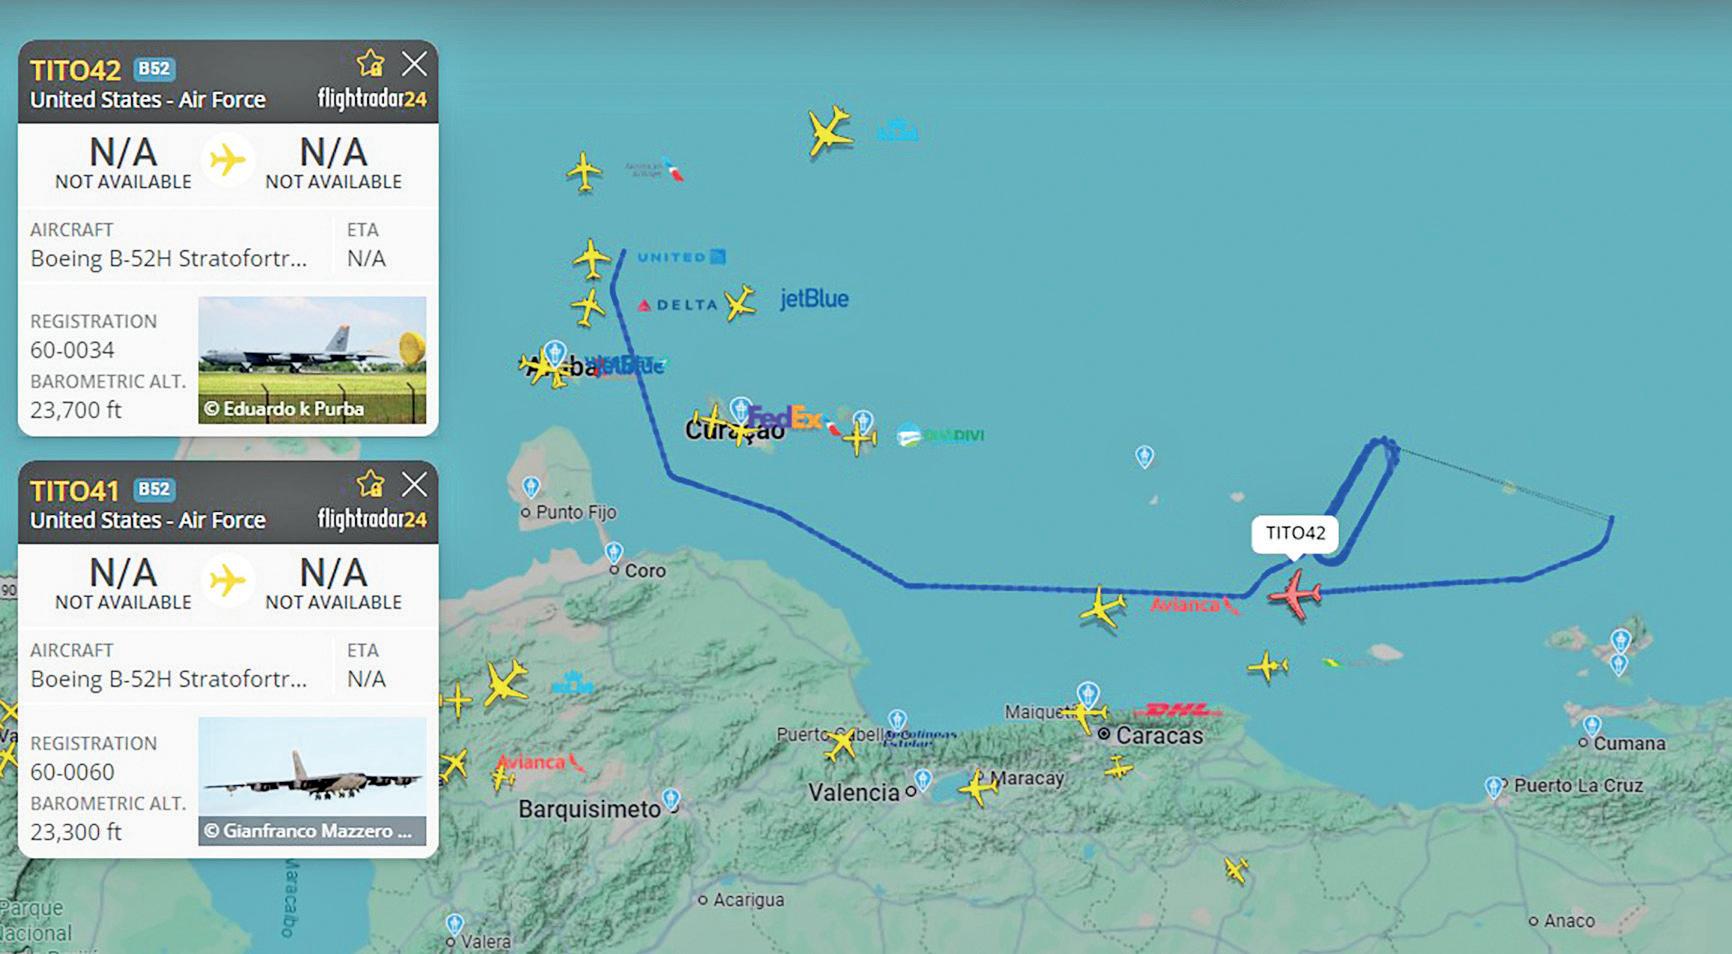Click the Cumana airport pin
The width and height of the screenshot is (1732, 954).
click(1592, 725)
